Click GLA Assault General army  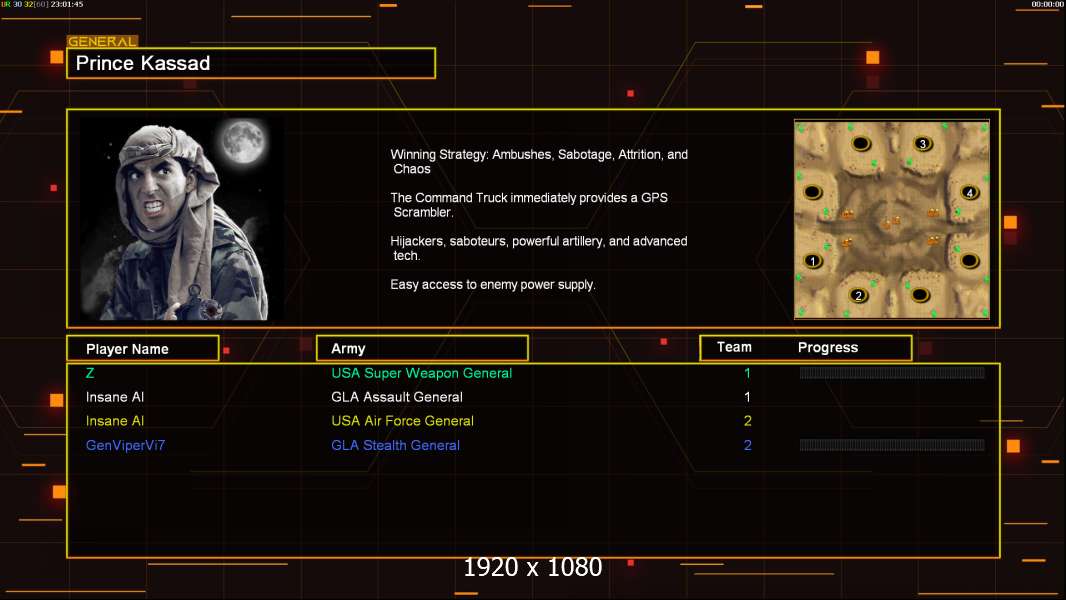point(397,397)
